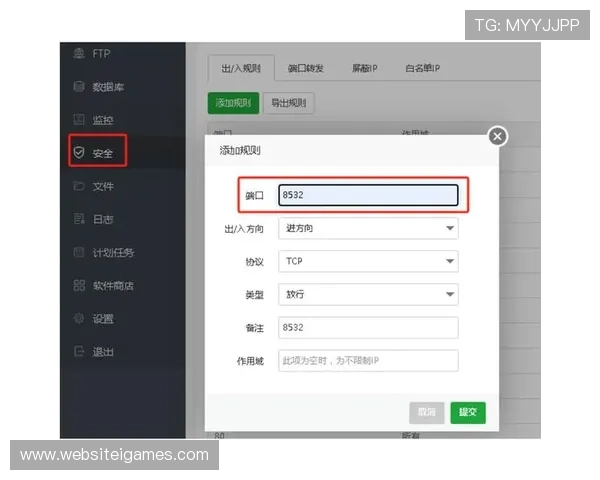Click the 导出规则 export rules button

[x=289, y=103]
